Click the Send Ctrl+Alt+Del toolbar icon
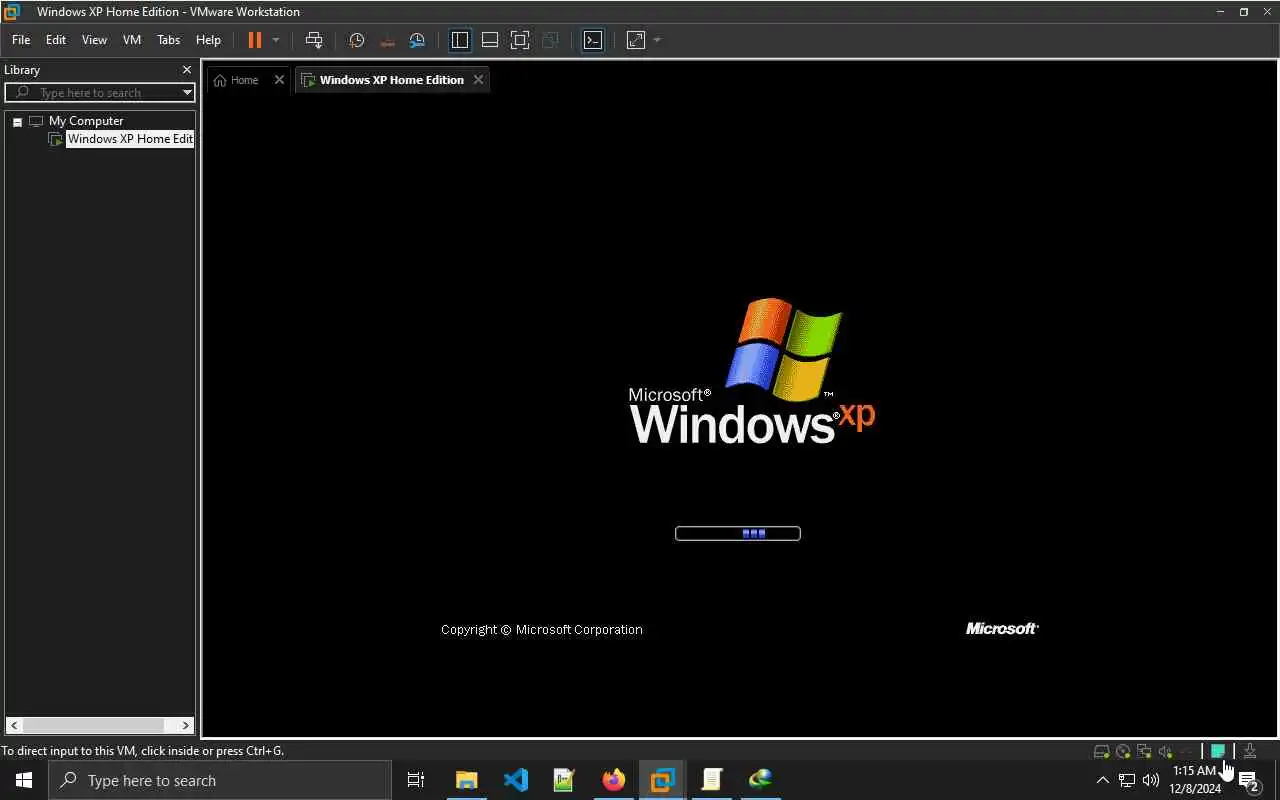The image size is (1280, 800). pyautogui.click(x=314, y=40)
